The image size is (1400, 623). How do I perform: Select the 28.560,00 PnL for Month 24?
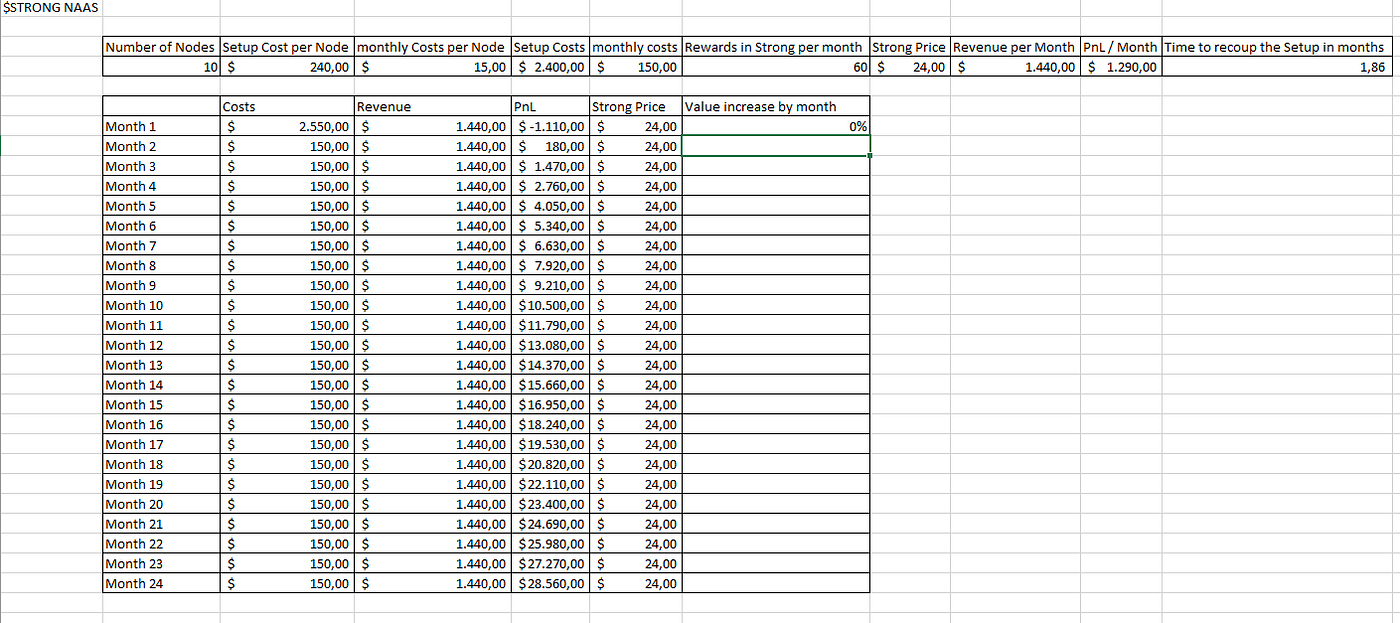(550, 583)
